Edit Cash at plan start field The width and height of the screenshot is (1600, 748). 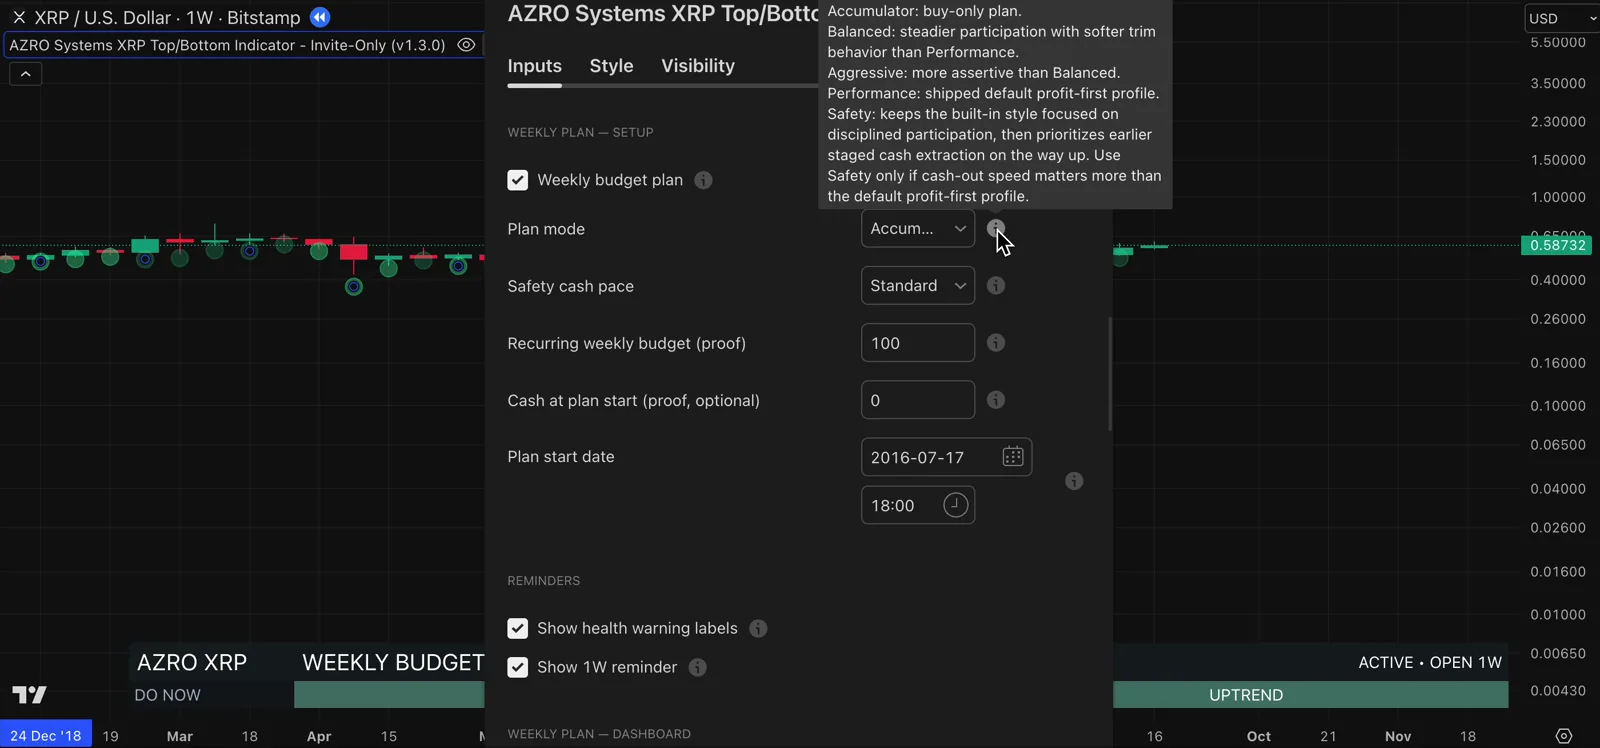pyautogui.click(x=918, y=400)
